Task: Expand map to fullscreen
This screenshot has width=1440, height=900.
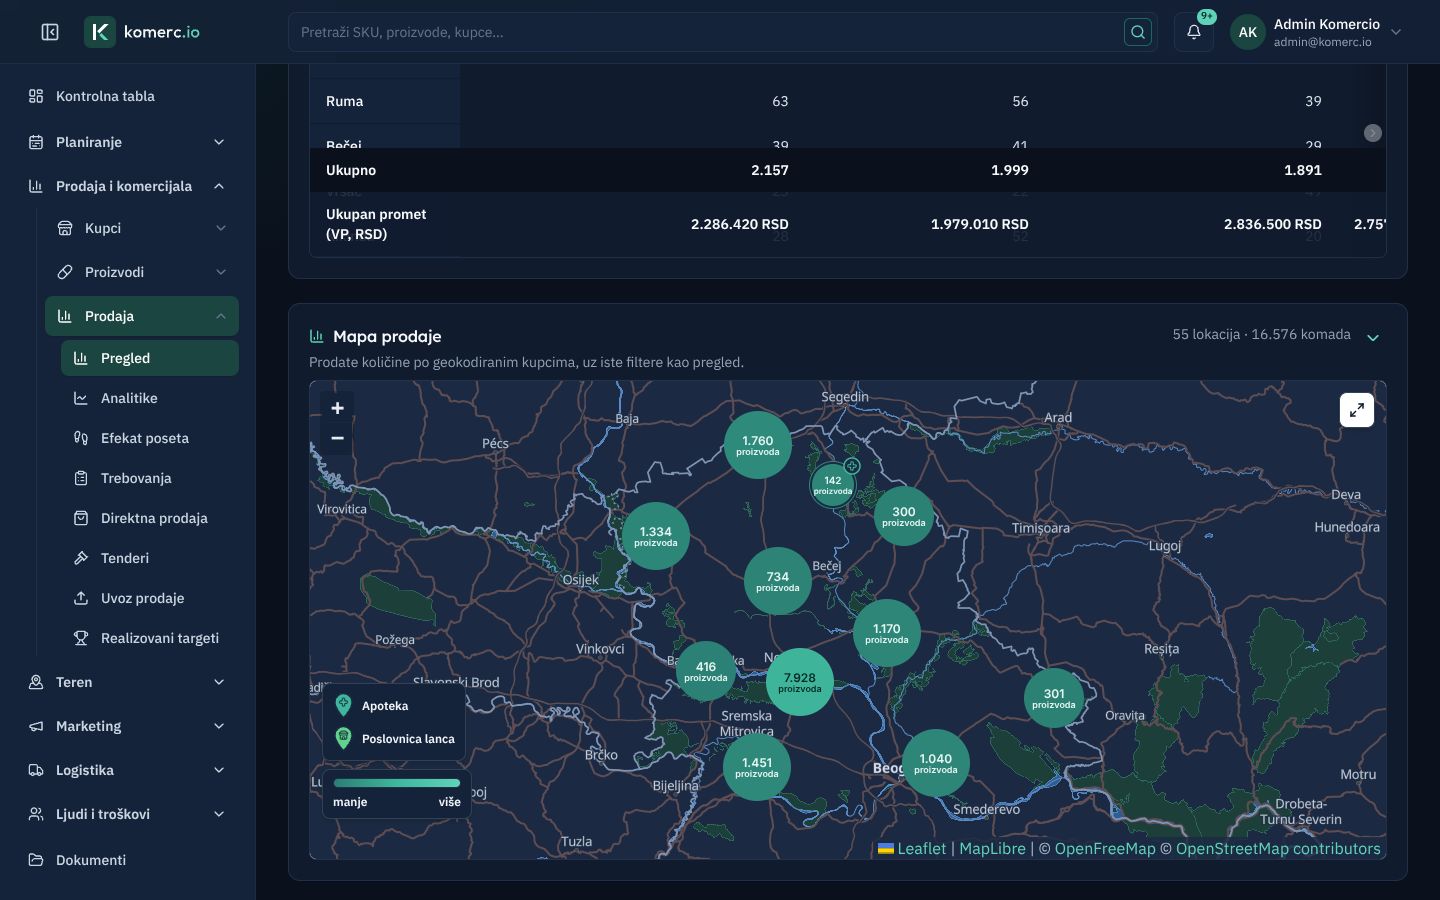Action: pyautogui.click(x=1357, y=410)
